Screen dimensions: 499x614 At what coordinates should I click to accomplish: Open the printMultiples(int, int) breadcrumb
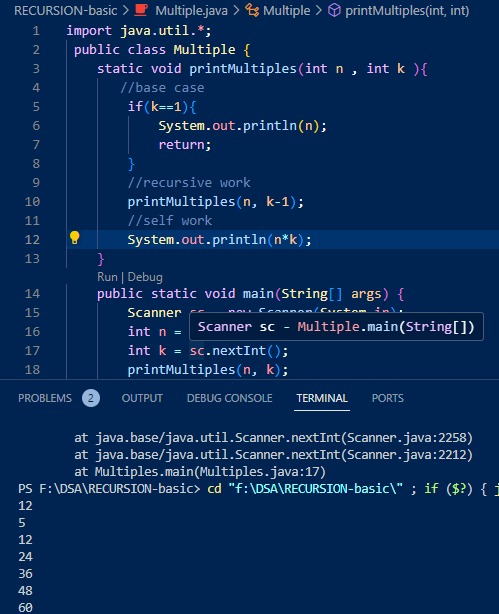click(407, 11)
